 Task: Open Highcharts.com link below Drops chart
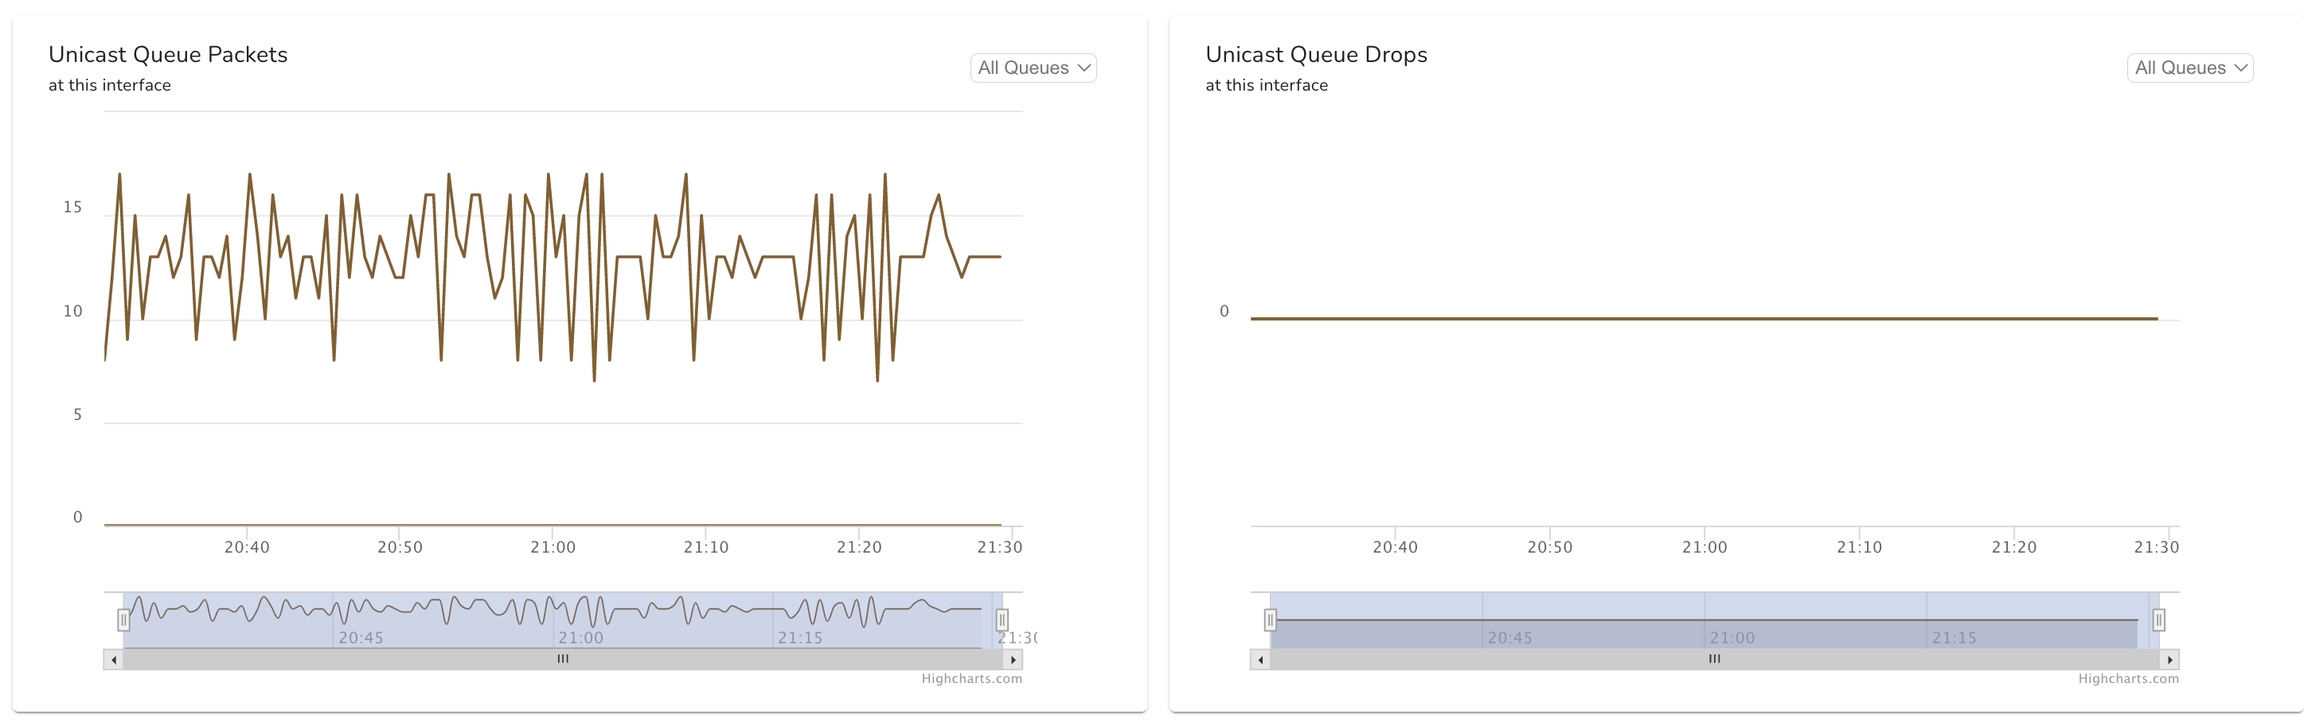(x=2128, y=679)
